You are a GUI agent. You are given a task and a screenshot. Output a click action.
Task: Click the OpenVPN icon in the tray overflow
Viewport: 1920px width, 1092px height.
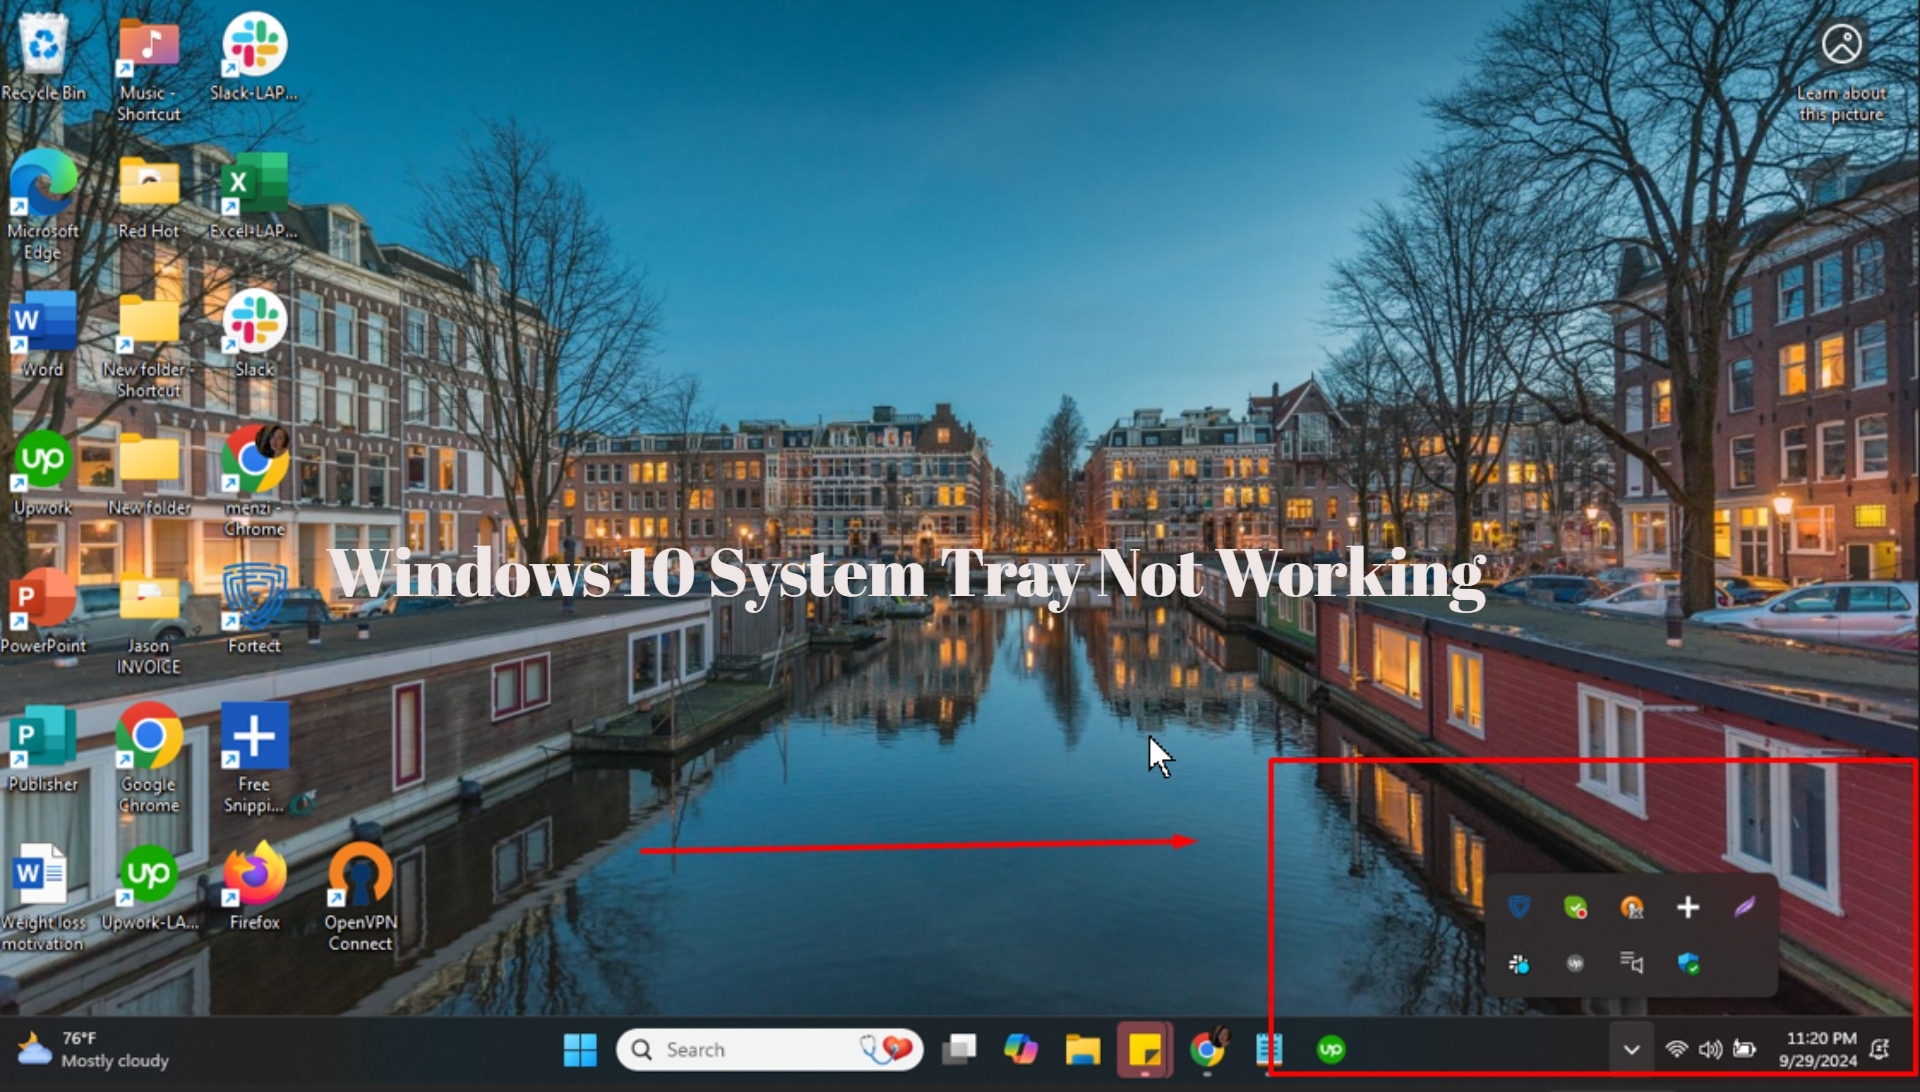[1632, 907]
